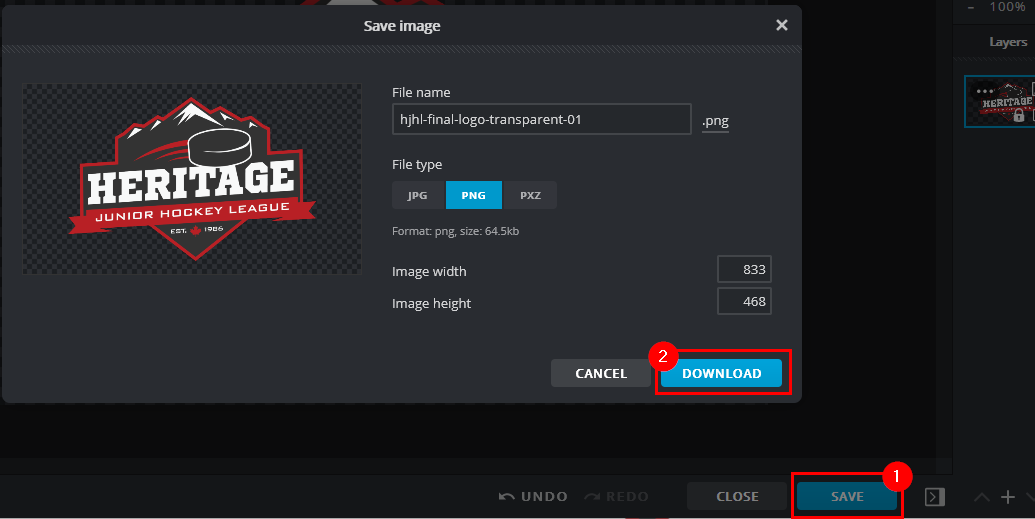Click the 'File type' label

point(417,164)
